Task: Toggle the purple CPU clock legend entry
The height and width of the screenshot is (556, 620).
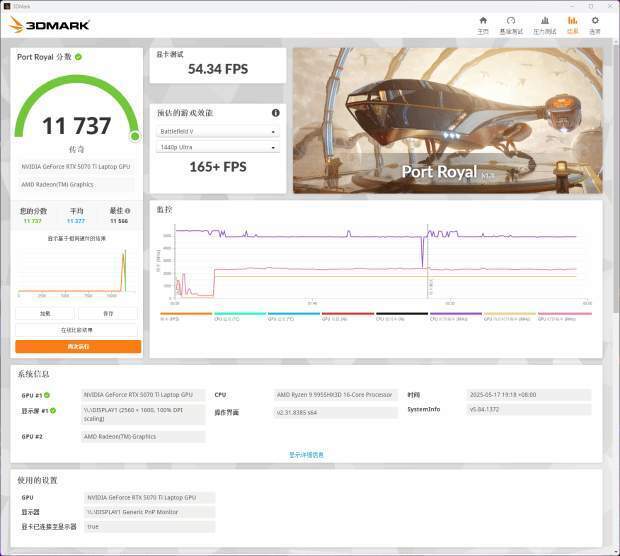Action: (x=456, y=316)
